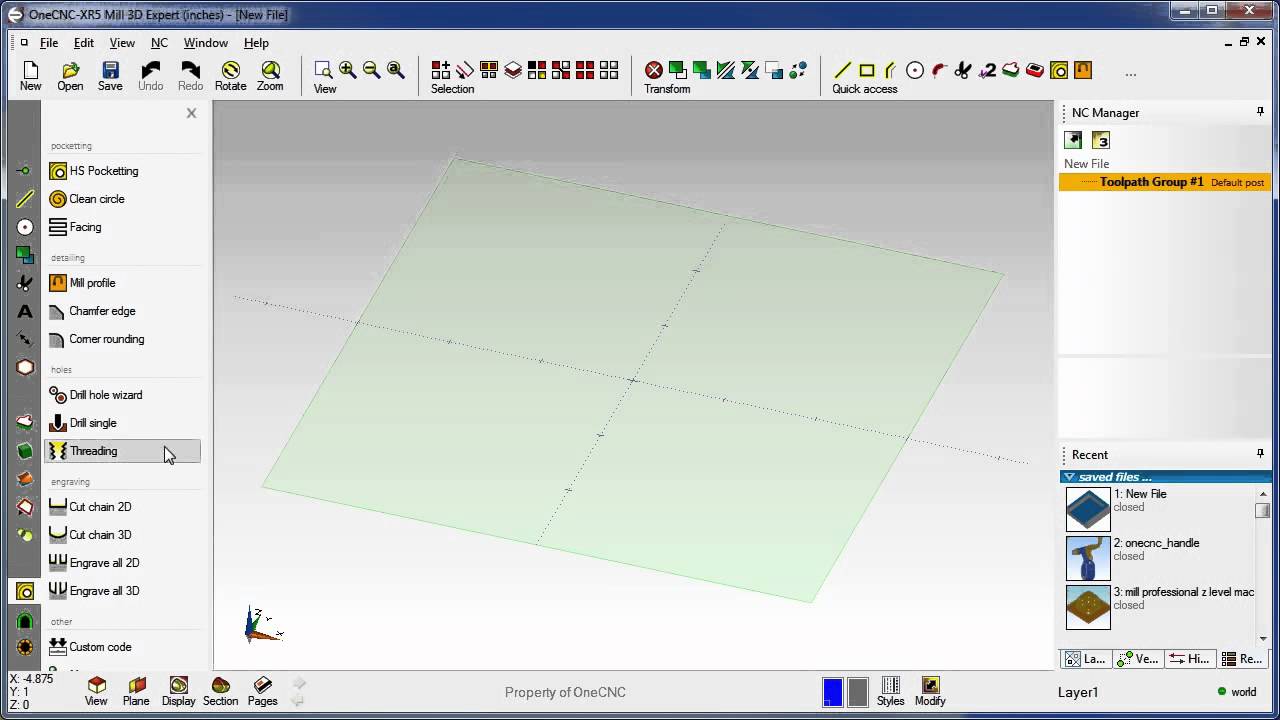
Task: Click the zoom in magnifier icon
Action: (x=347, y=70)
